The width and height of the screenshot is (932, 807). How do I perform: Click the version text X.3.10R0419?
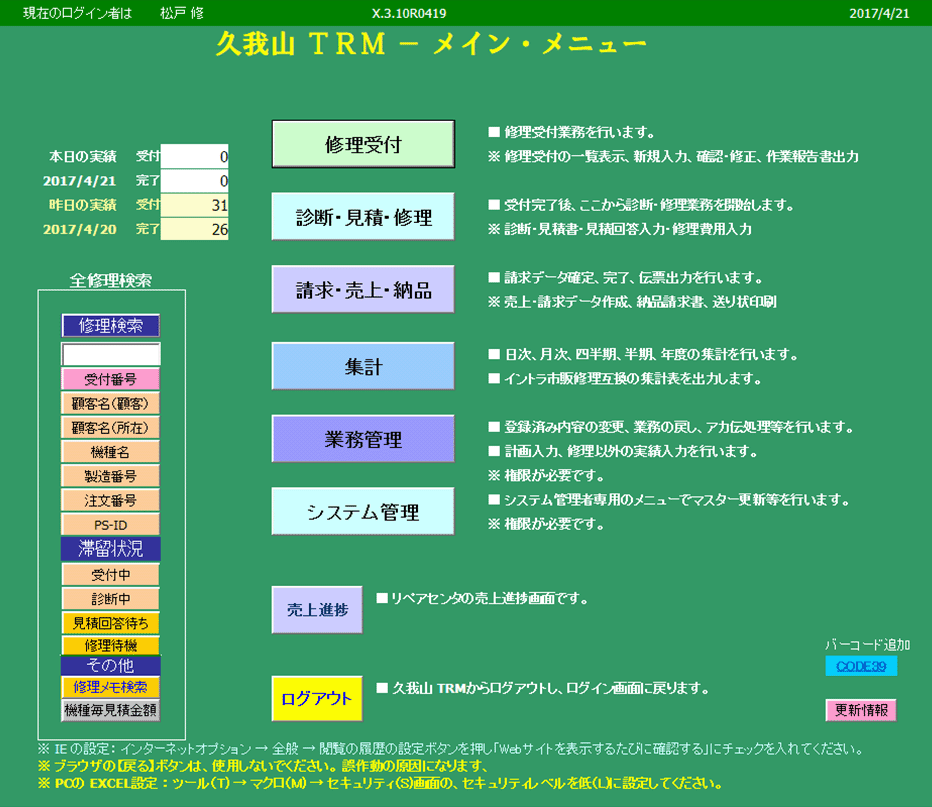409,14
